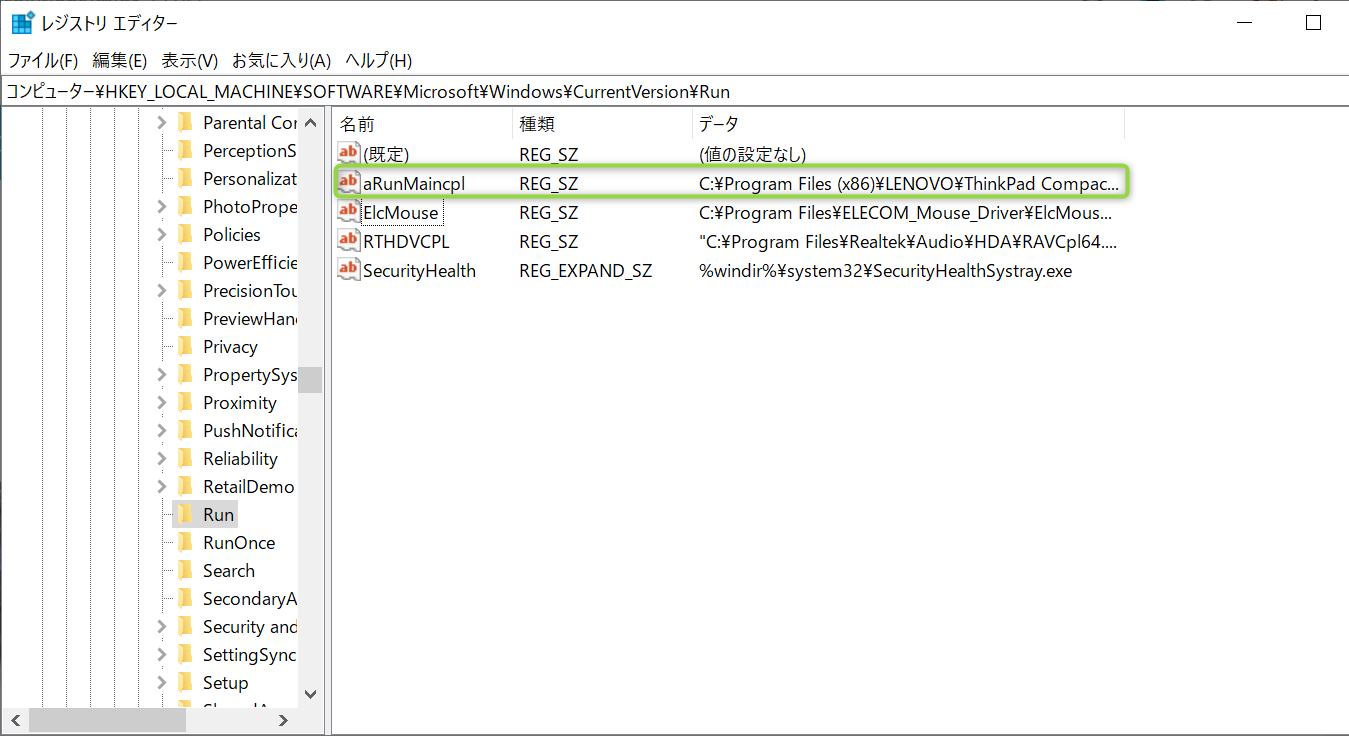Screen dimensions: 1349x736
Task: Click the ElcMouse registry value icon
Action: [348, 212]
